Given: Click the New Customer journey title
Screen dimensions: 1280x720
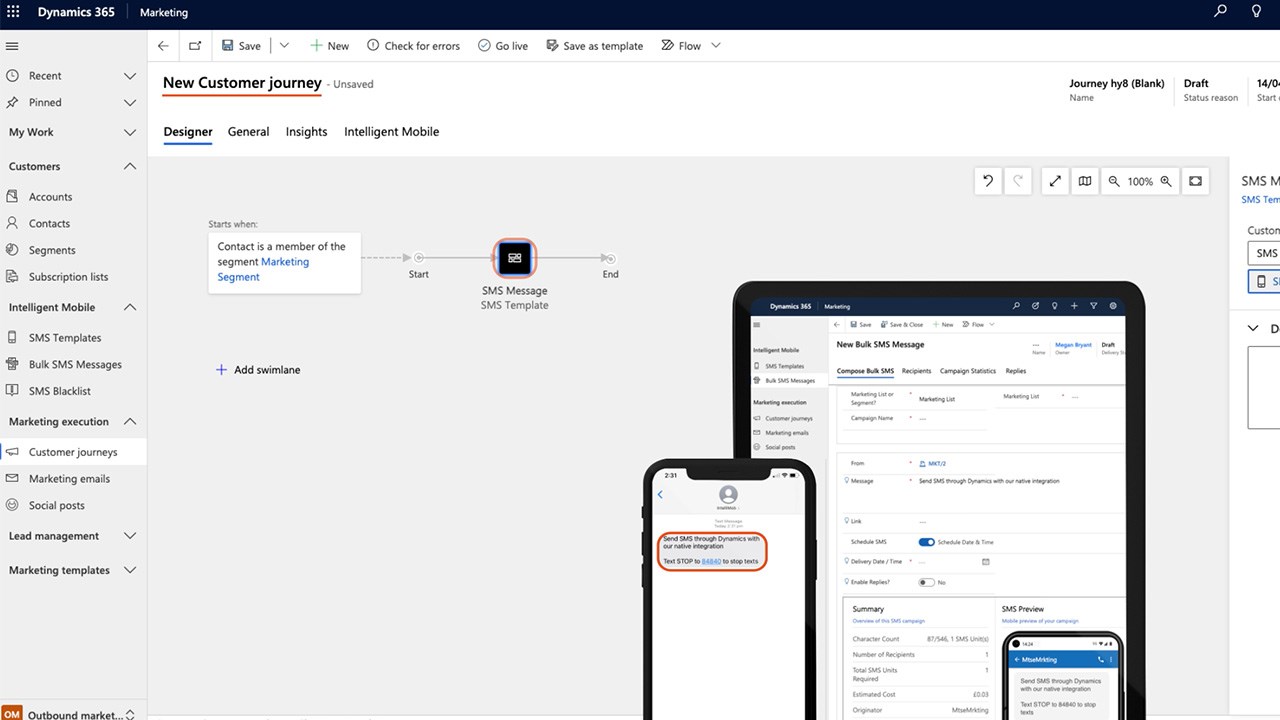Looking at the screenshot, I should point(242,83).
